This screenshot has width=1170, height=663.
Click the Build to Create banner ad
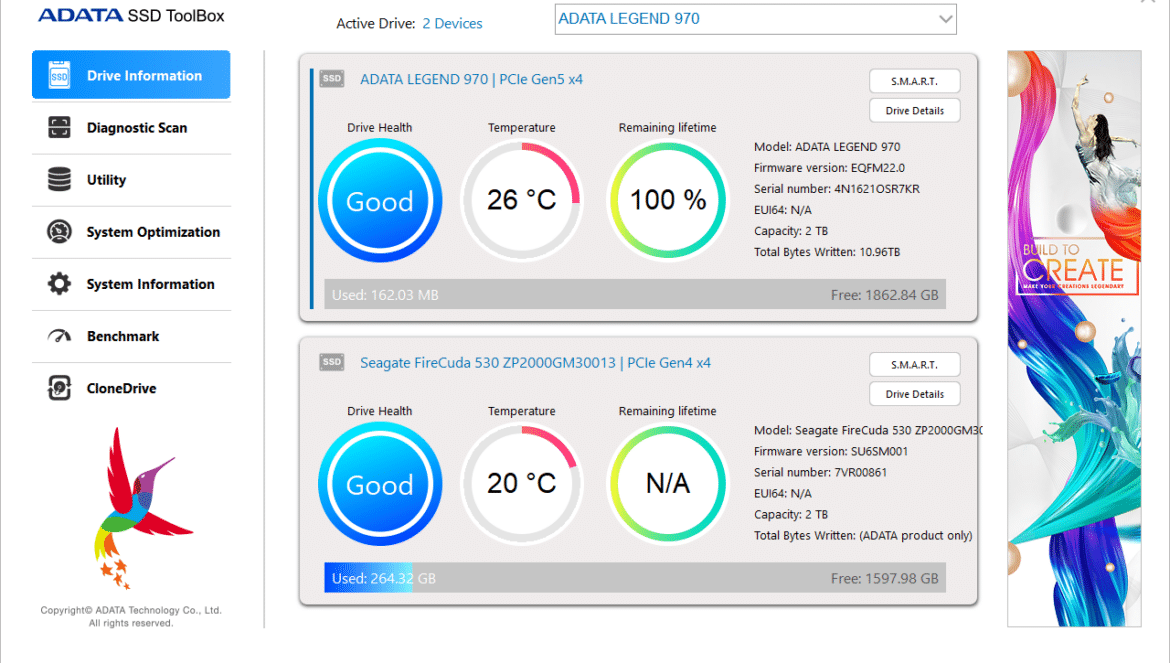1074,339
